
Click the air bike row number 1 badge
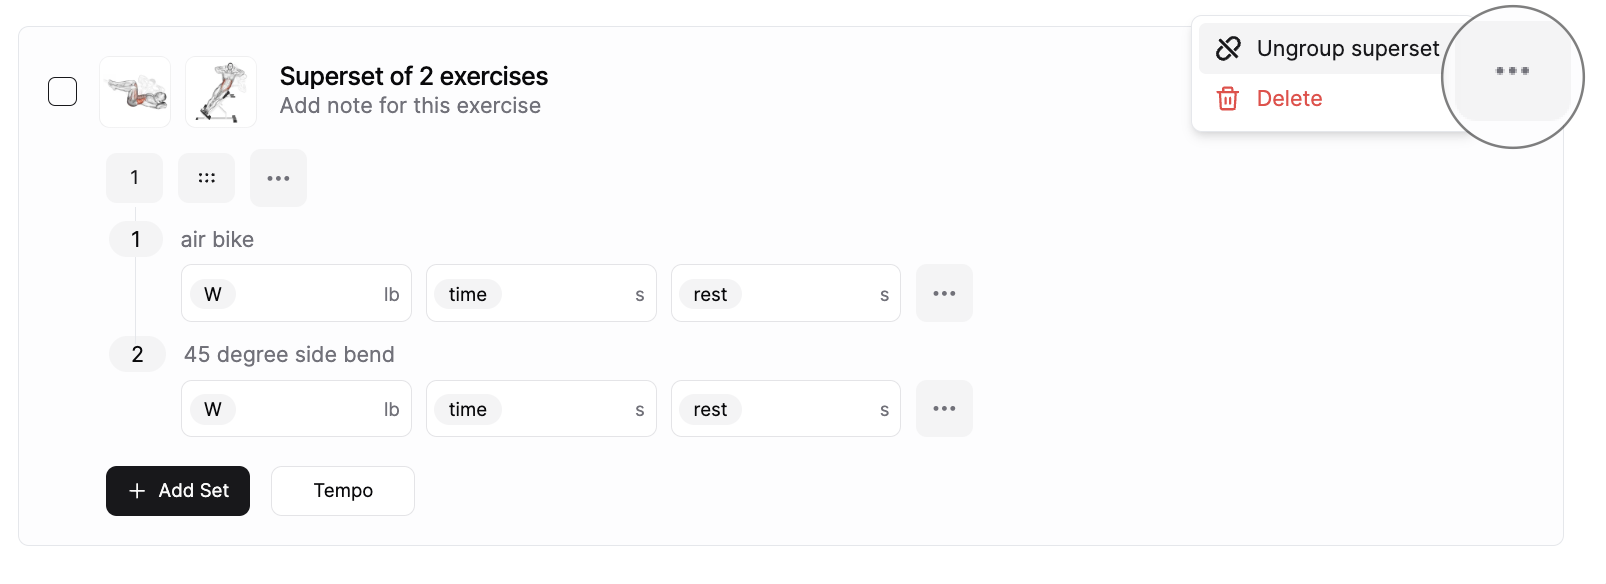coord(135,239)
